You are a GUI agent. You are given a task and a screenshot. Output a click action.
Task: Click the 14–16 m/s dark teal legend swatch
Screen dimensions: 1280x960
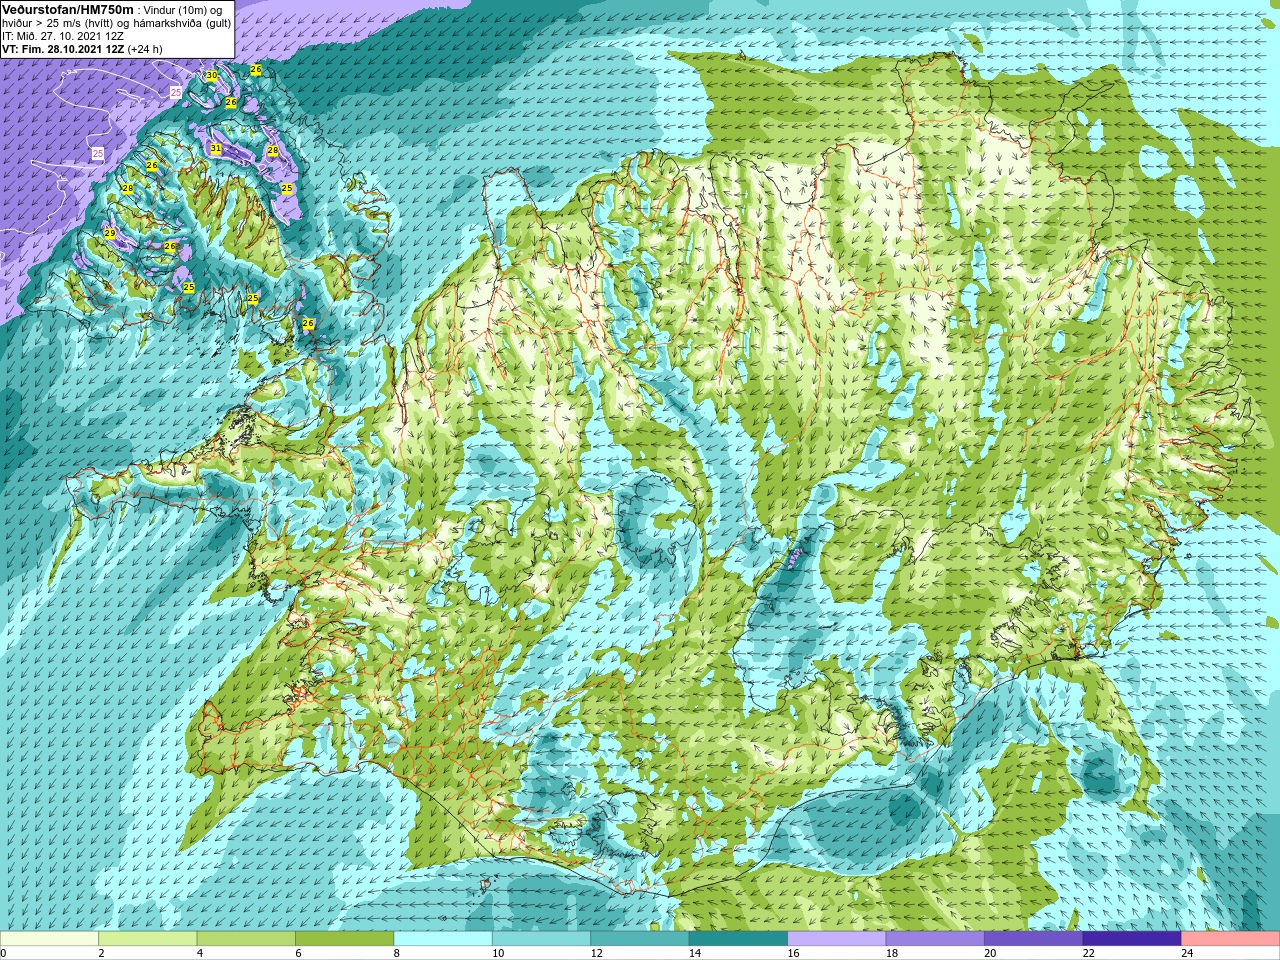click(x=738, y=939)
